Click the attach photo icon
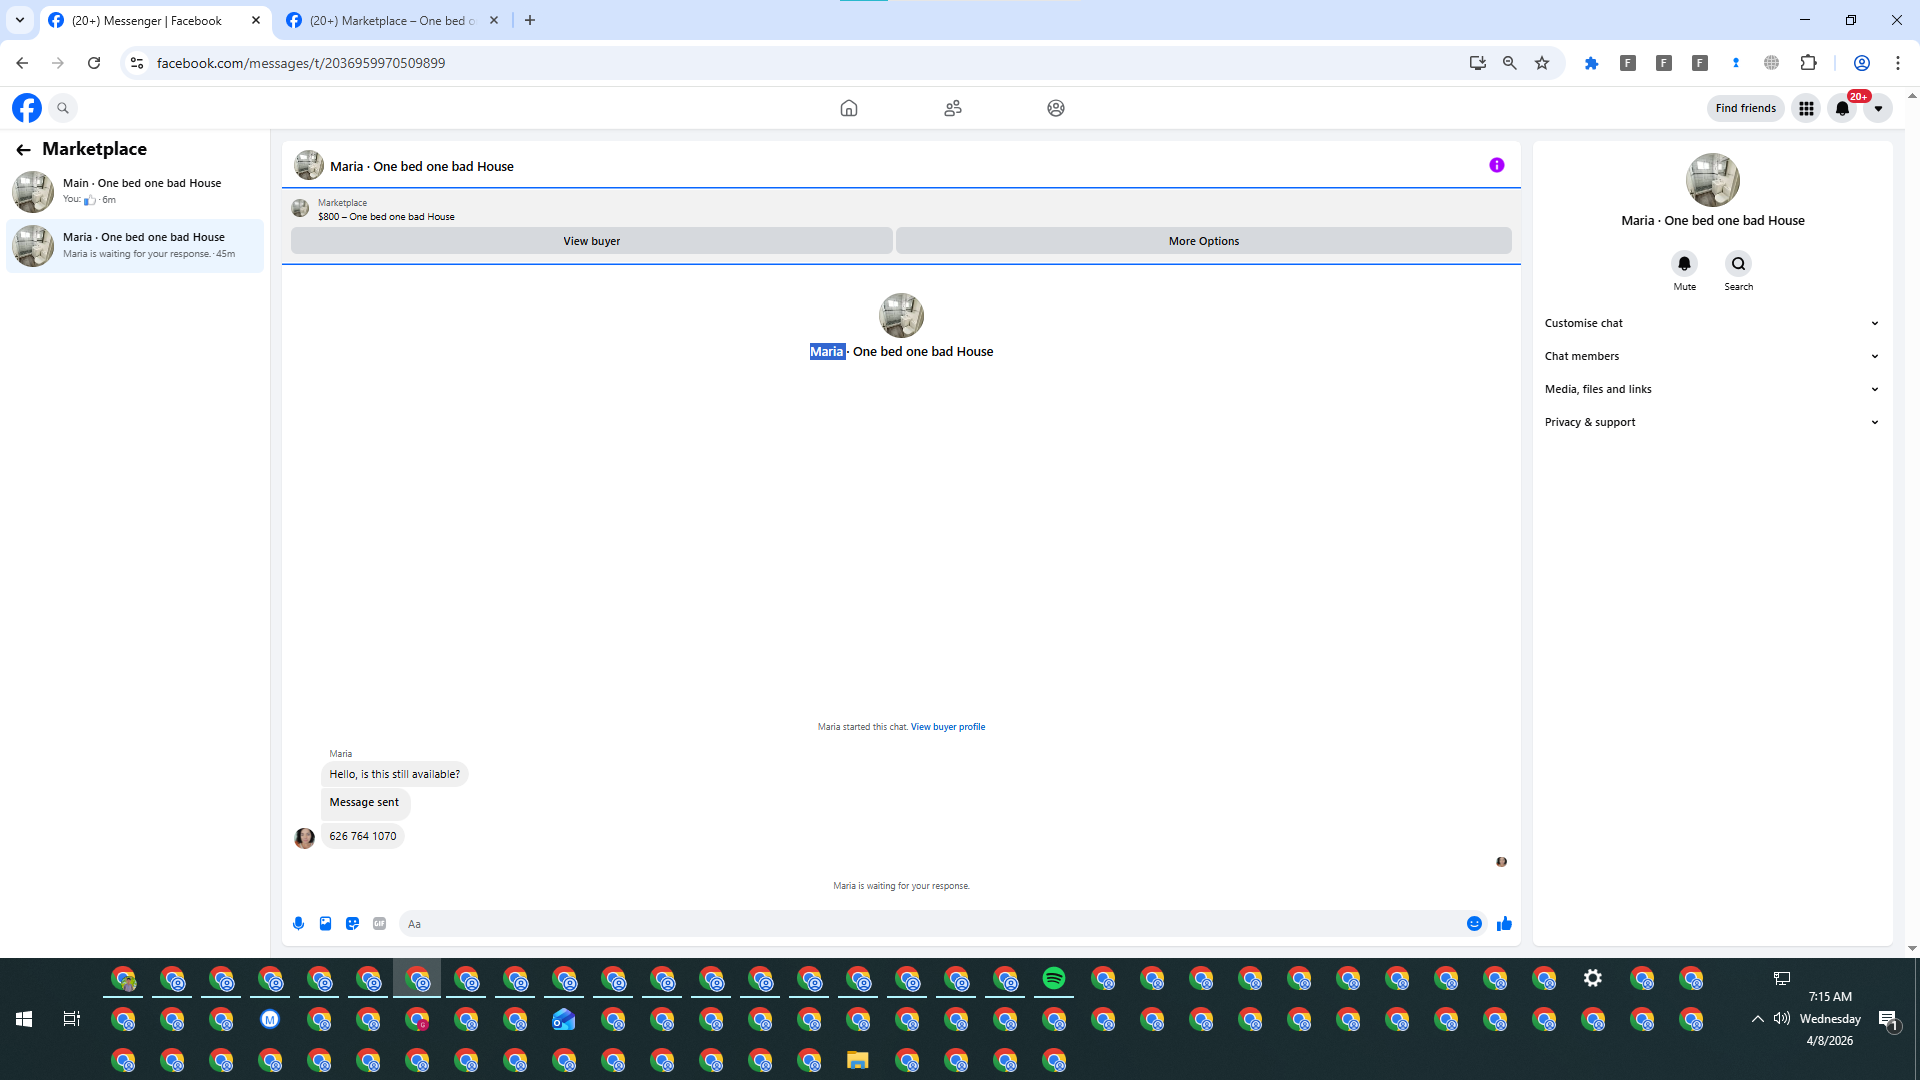The height and width of the screenshot is (1080, 1920). tap(325, 924)
